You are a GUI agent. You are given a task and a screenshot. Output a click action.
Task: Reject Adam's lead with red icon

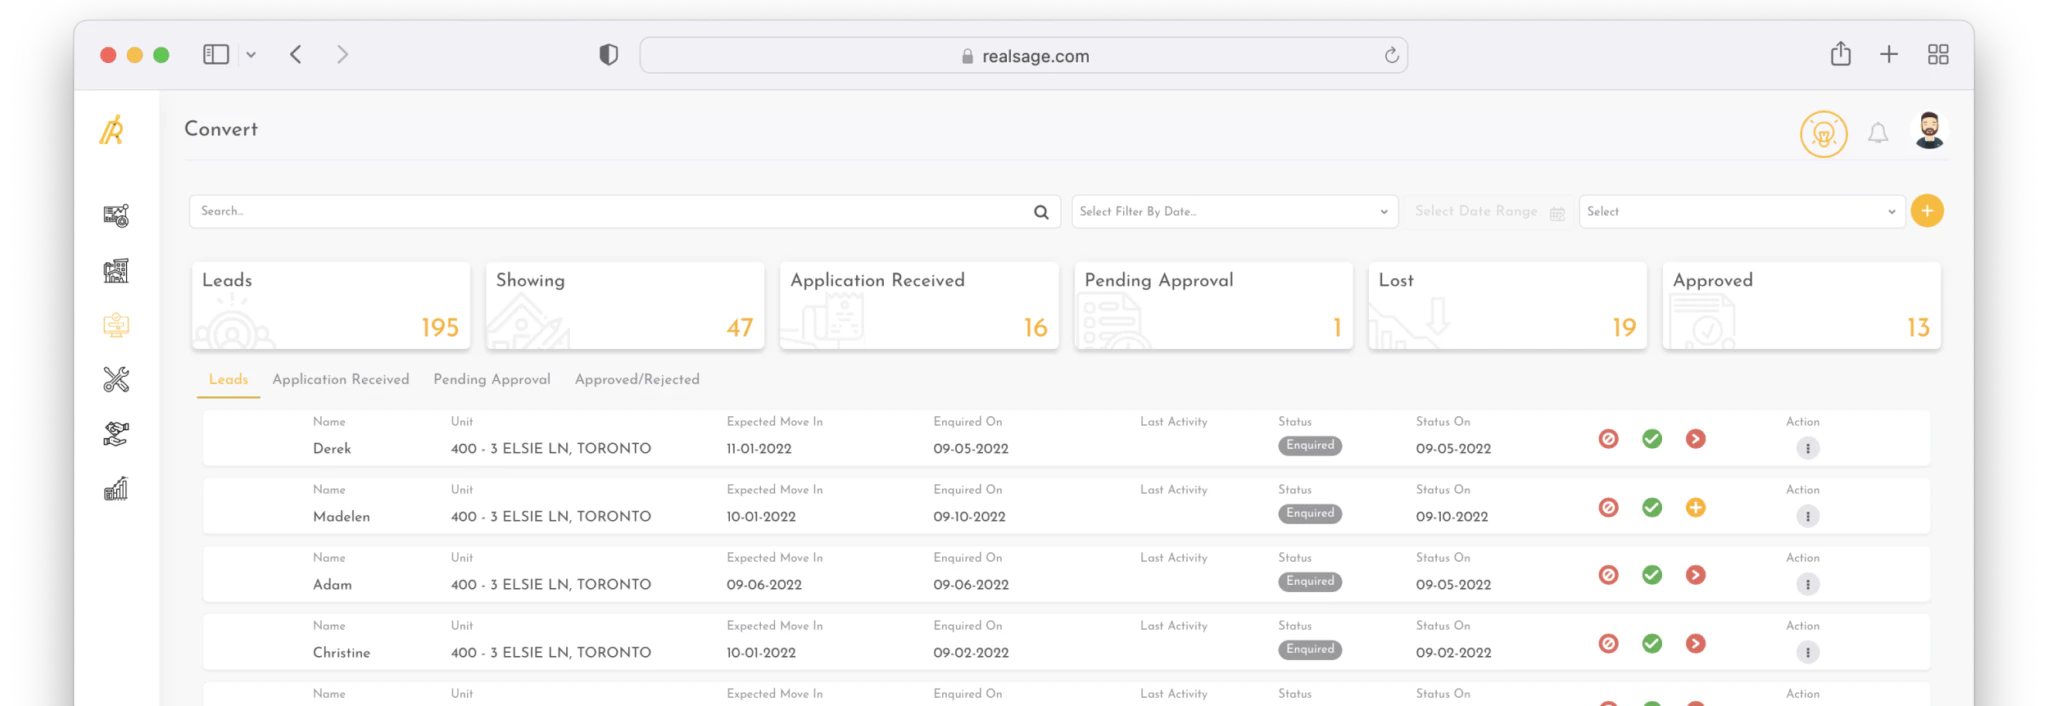[x=1608, y=575]
